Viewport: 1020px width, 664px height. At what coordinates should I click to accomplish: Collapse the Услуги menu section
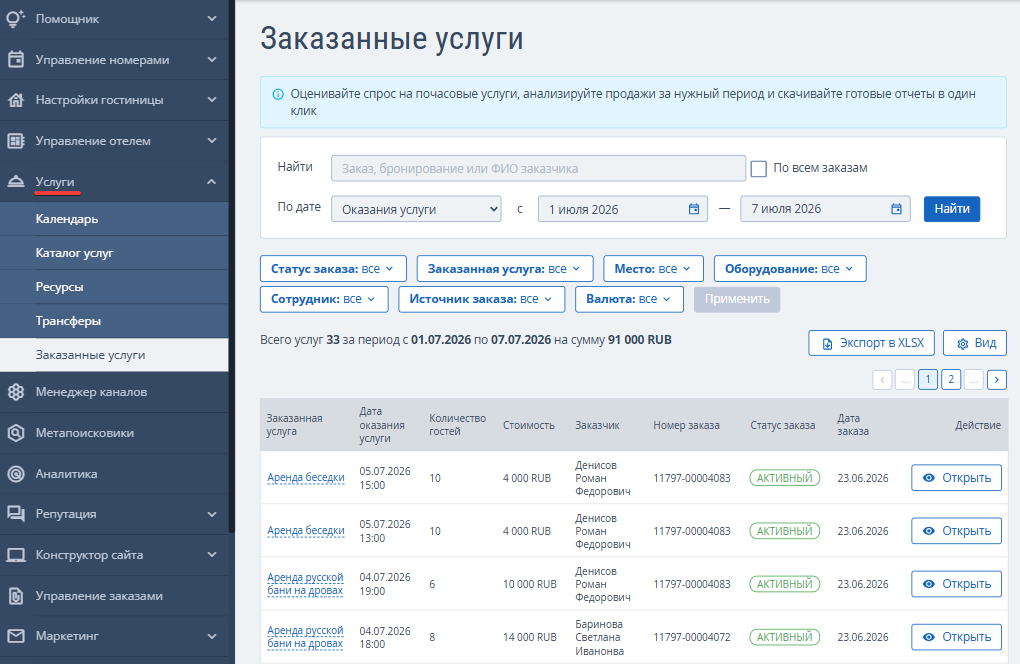[211, 182]
